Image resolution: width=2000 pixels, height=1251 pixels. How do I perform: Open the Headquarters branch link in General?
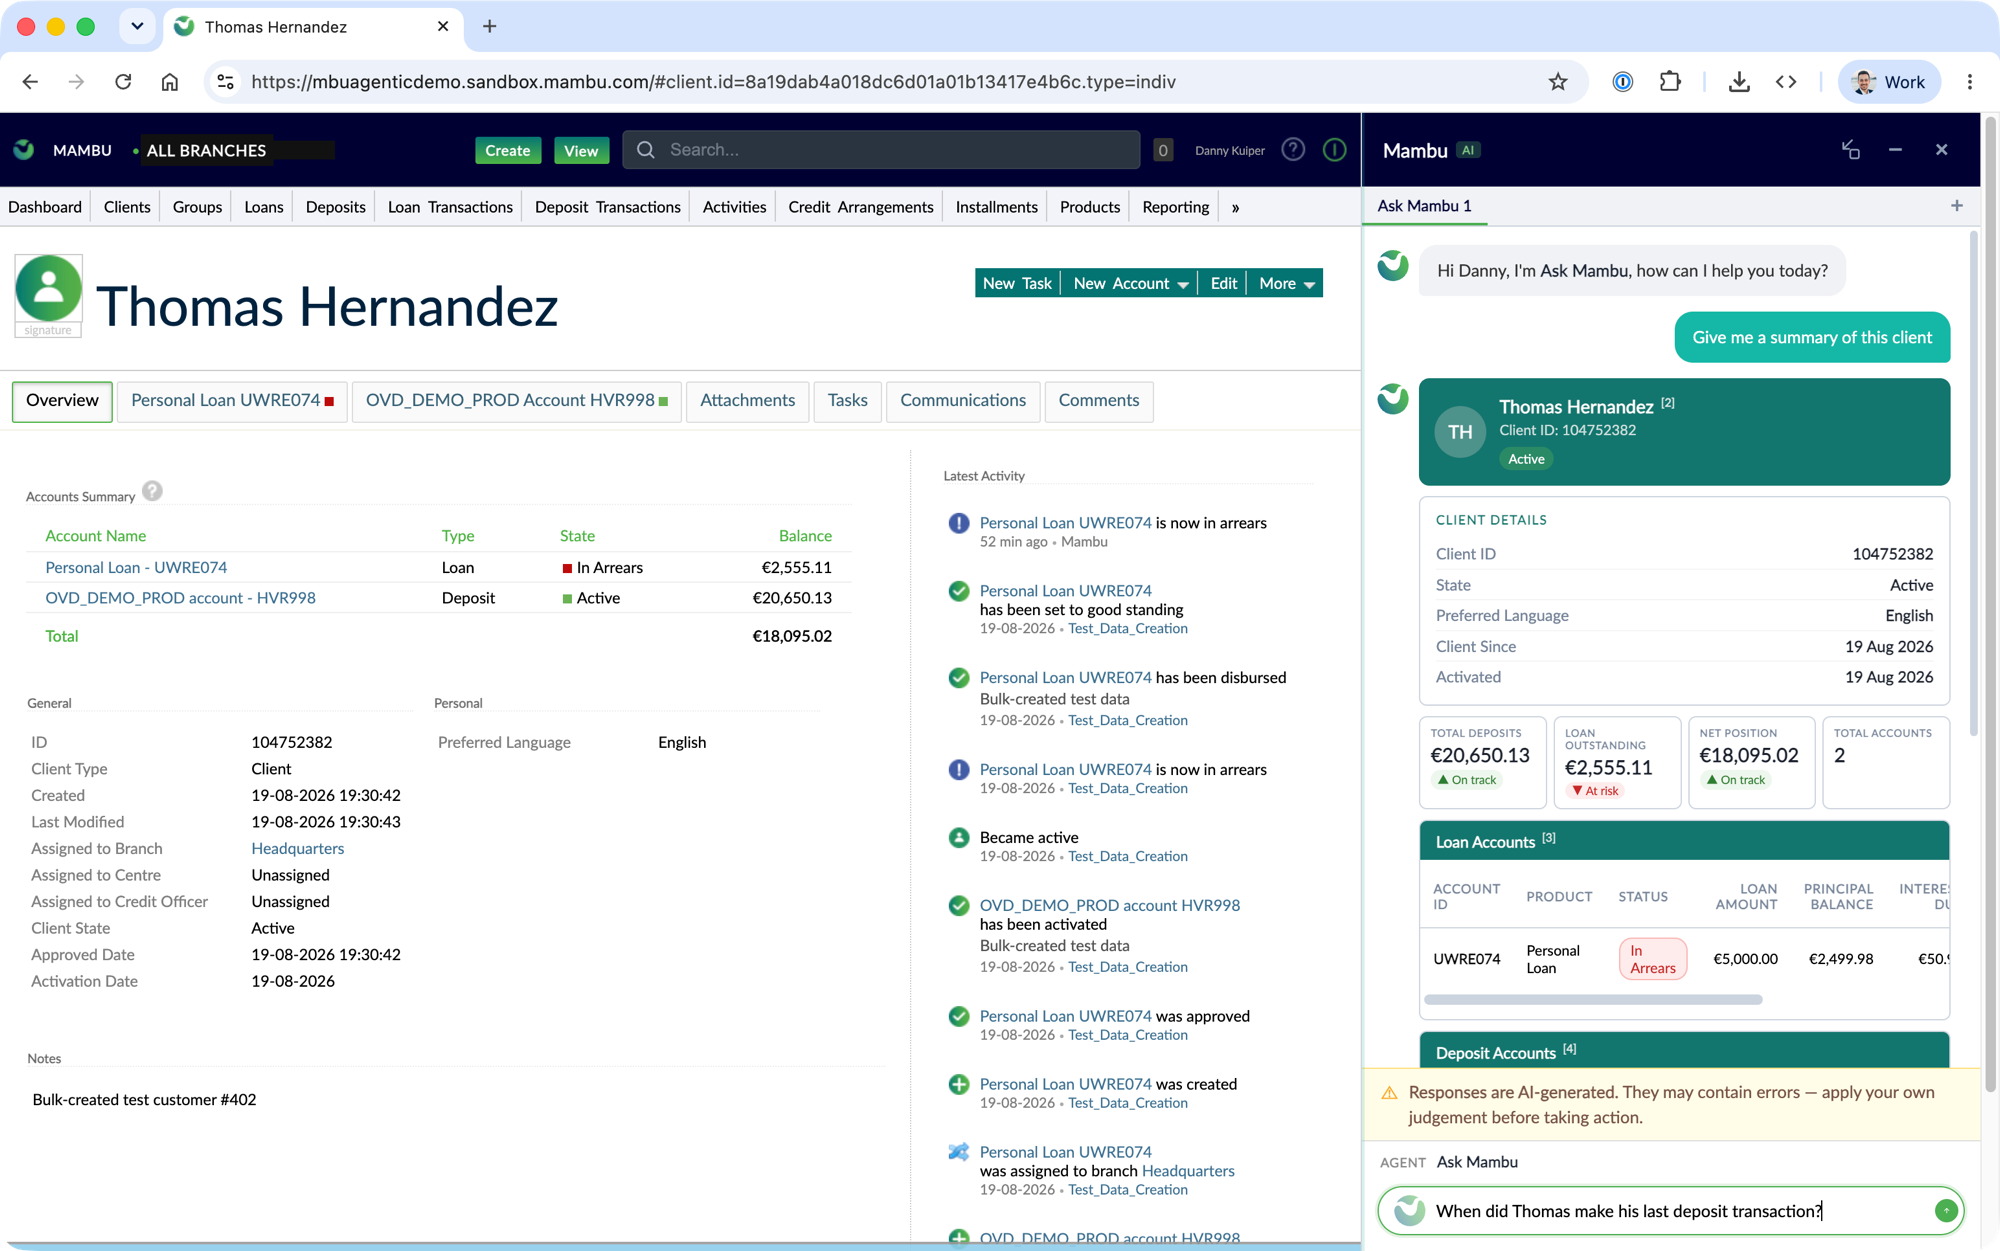click(x=297, y=848)
